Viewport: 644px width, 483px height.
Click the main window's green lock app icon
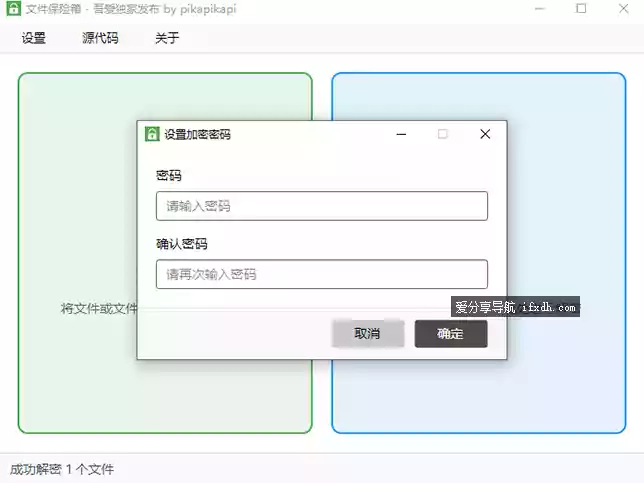[x=14, y=9]
